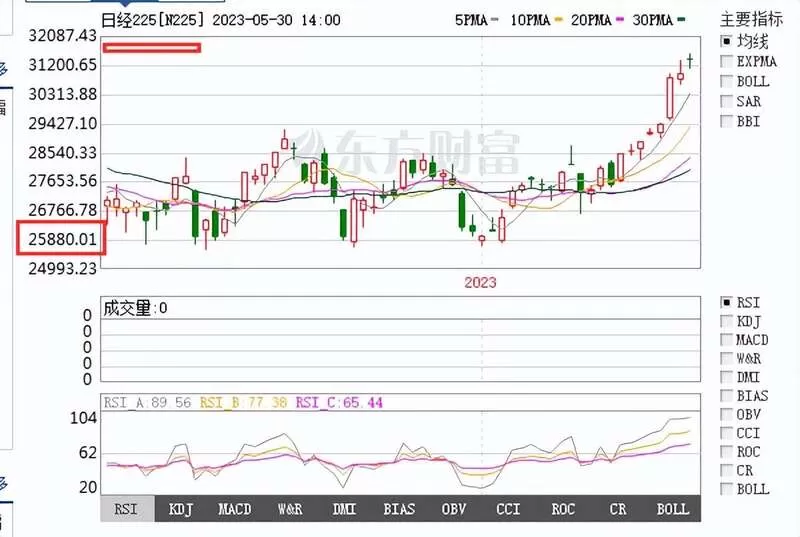Switch to the ROC tab
This screenshot has height=537, width=800.
tap(563, 509)
